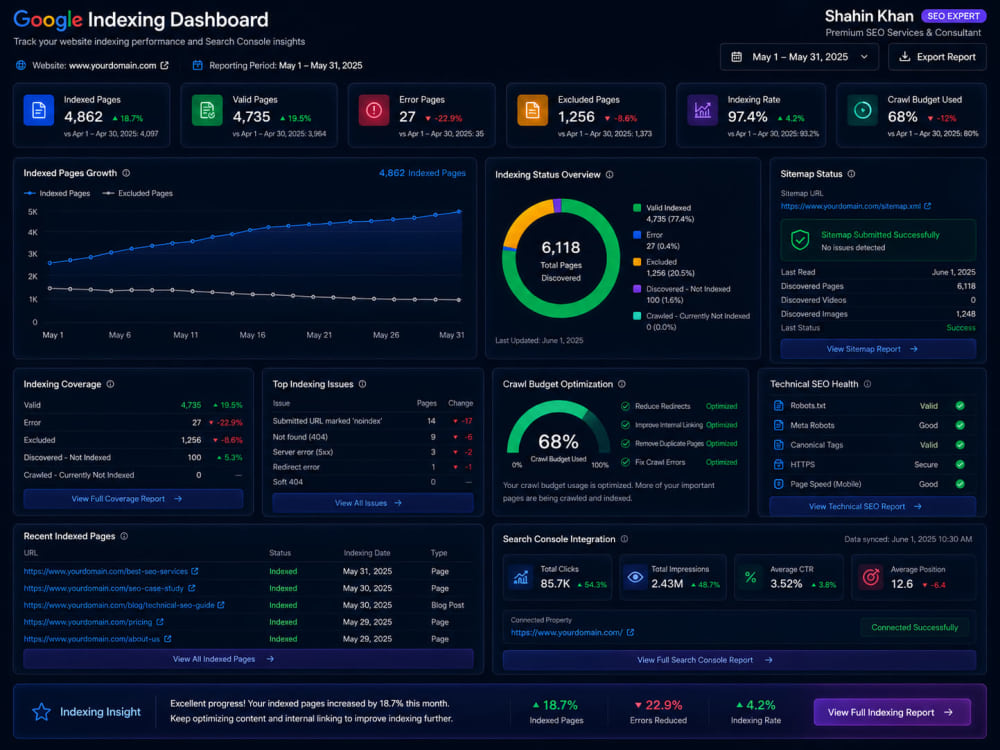Click View Technical SEO Report button
Screen dimensions: 1000x750
(872, 506)
